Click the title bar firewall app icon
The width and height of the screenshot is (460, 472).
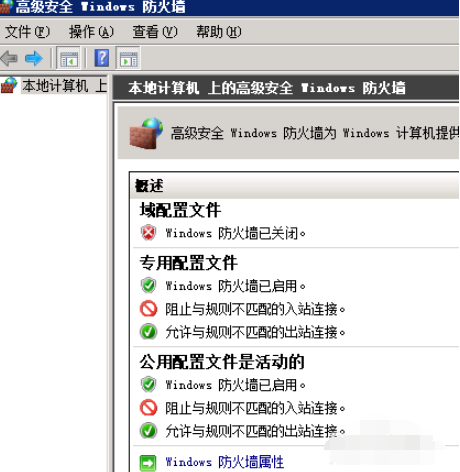6,7
